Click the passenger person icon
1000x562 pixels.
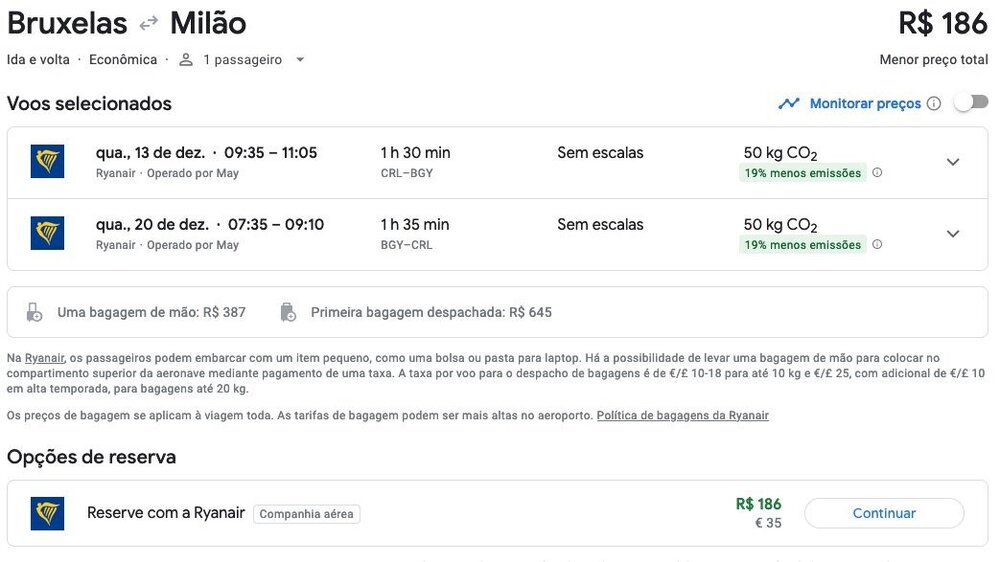pos(185,60)
